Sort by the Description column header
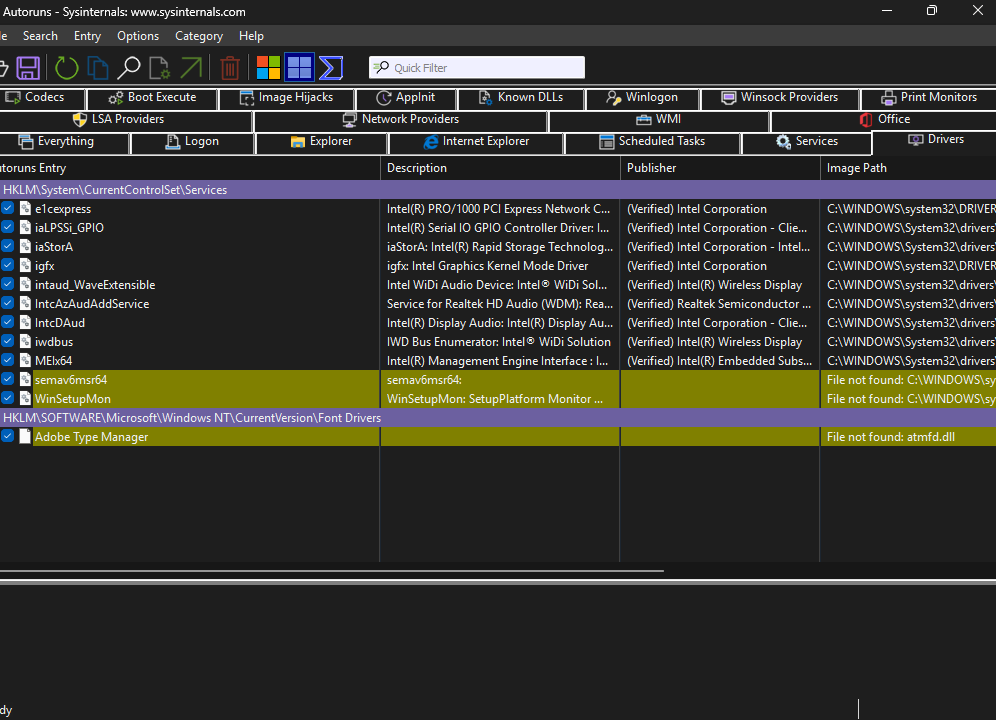This screenshot has width=996, height=720. tap(500, 168)
